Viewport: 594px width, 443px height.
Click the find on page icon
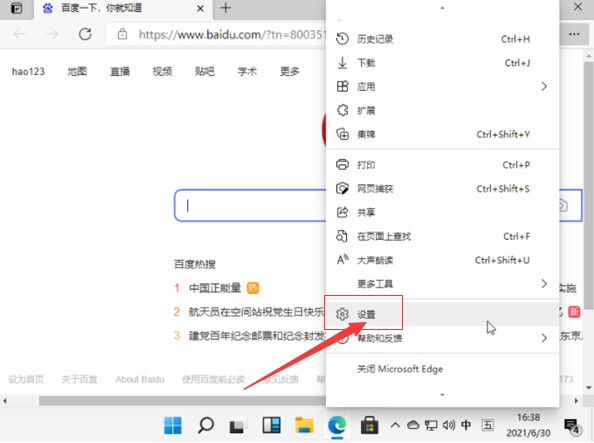(342, 236)
